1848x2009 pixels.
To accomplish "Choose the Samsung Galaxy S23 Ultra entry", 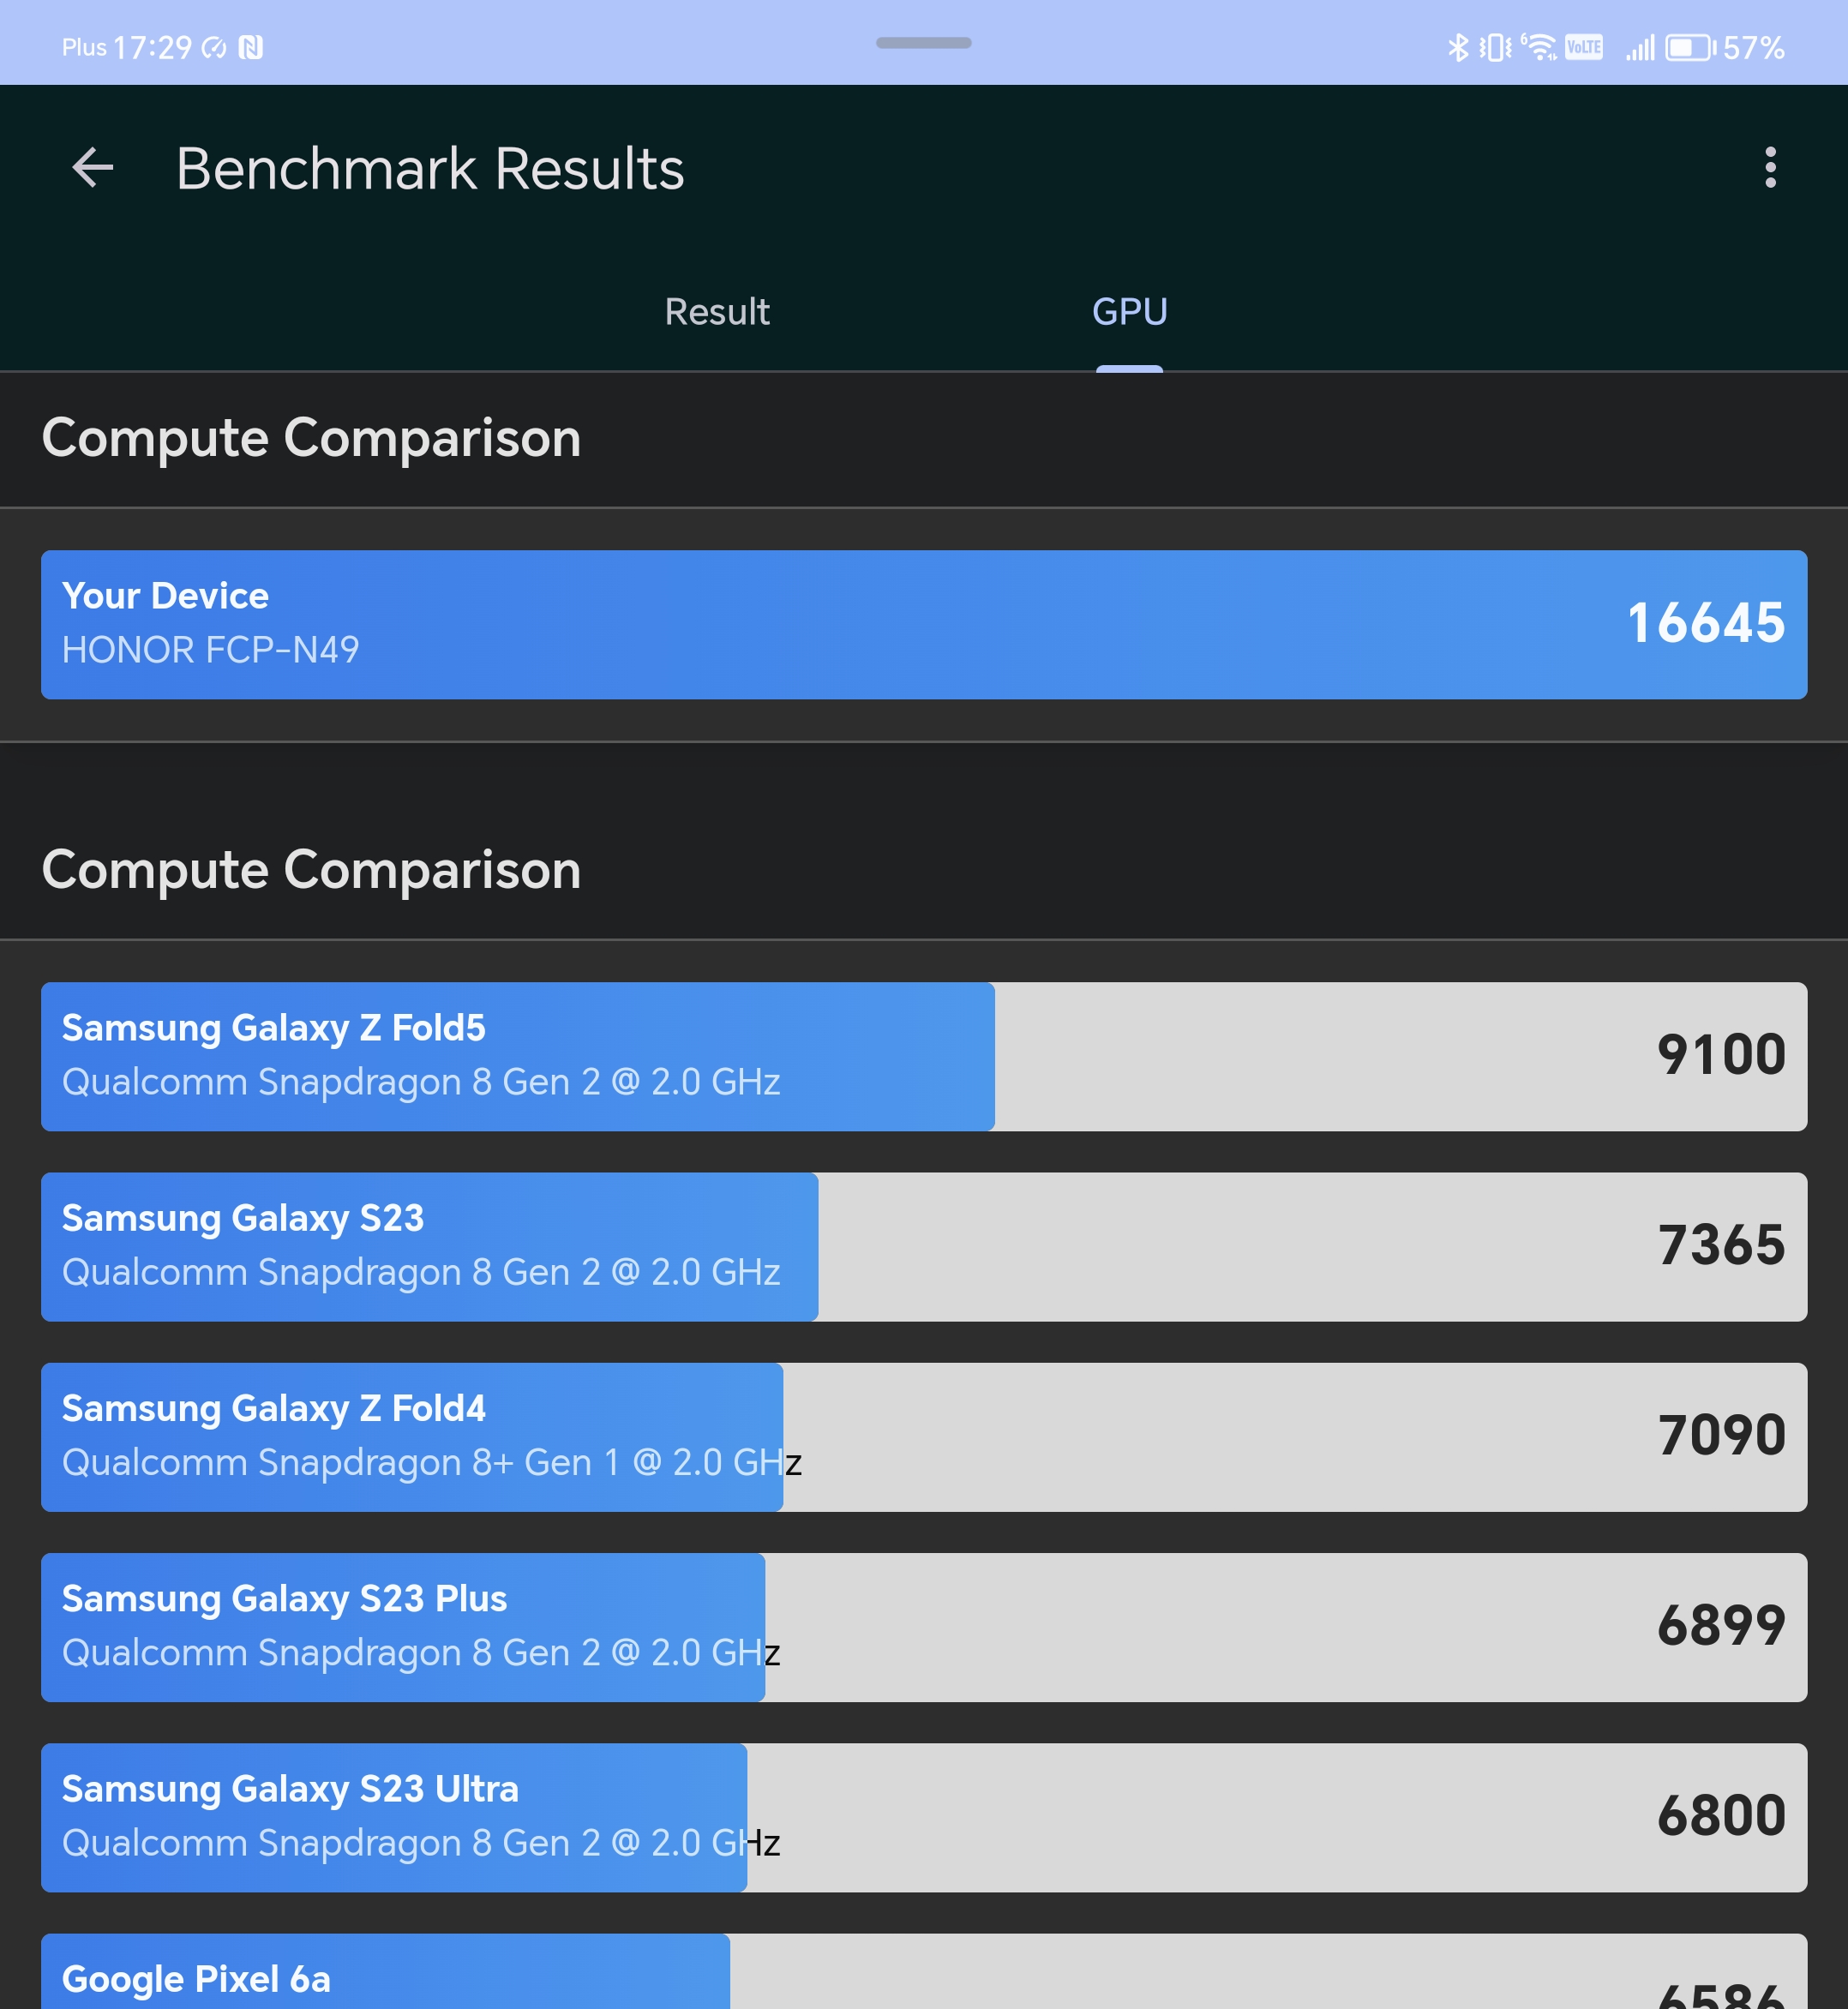I will click(x=924, y=1817).
